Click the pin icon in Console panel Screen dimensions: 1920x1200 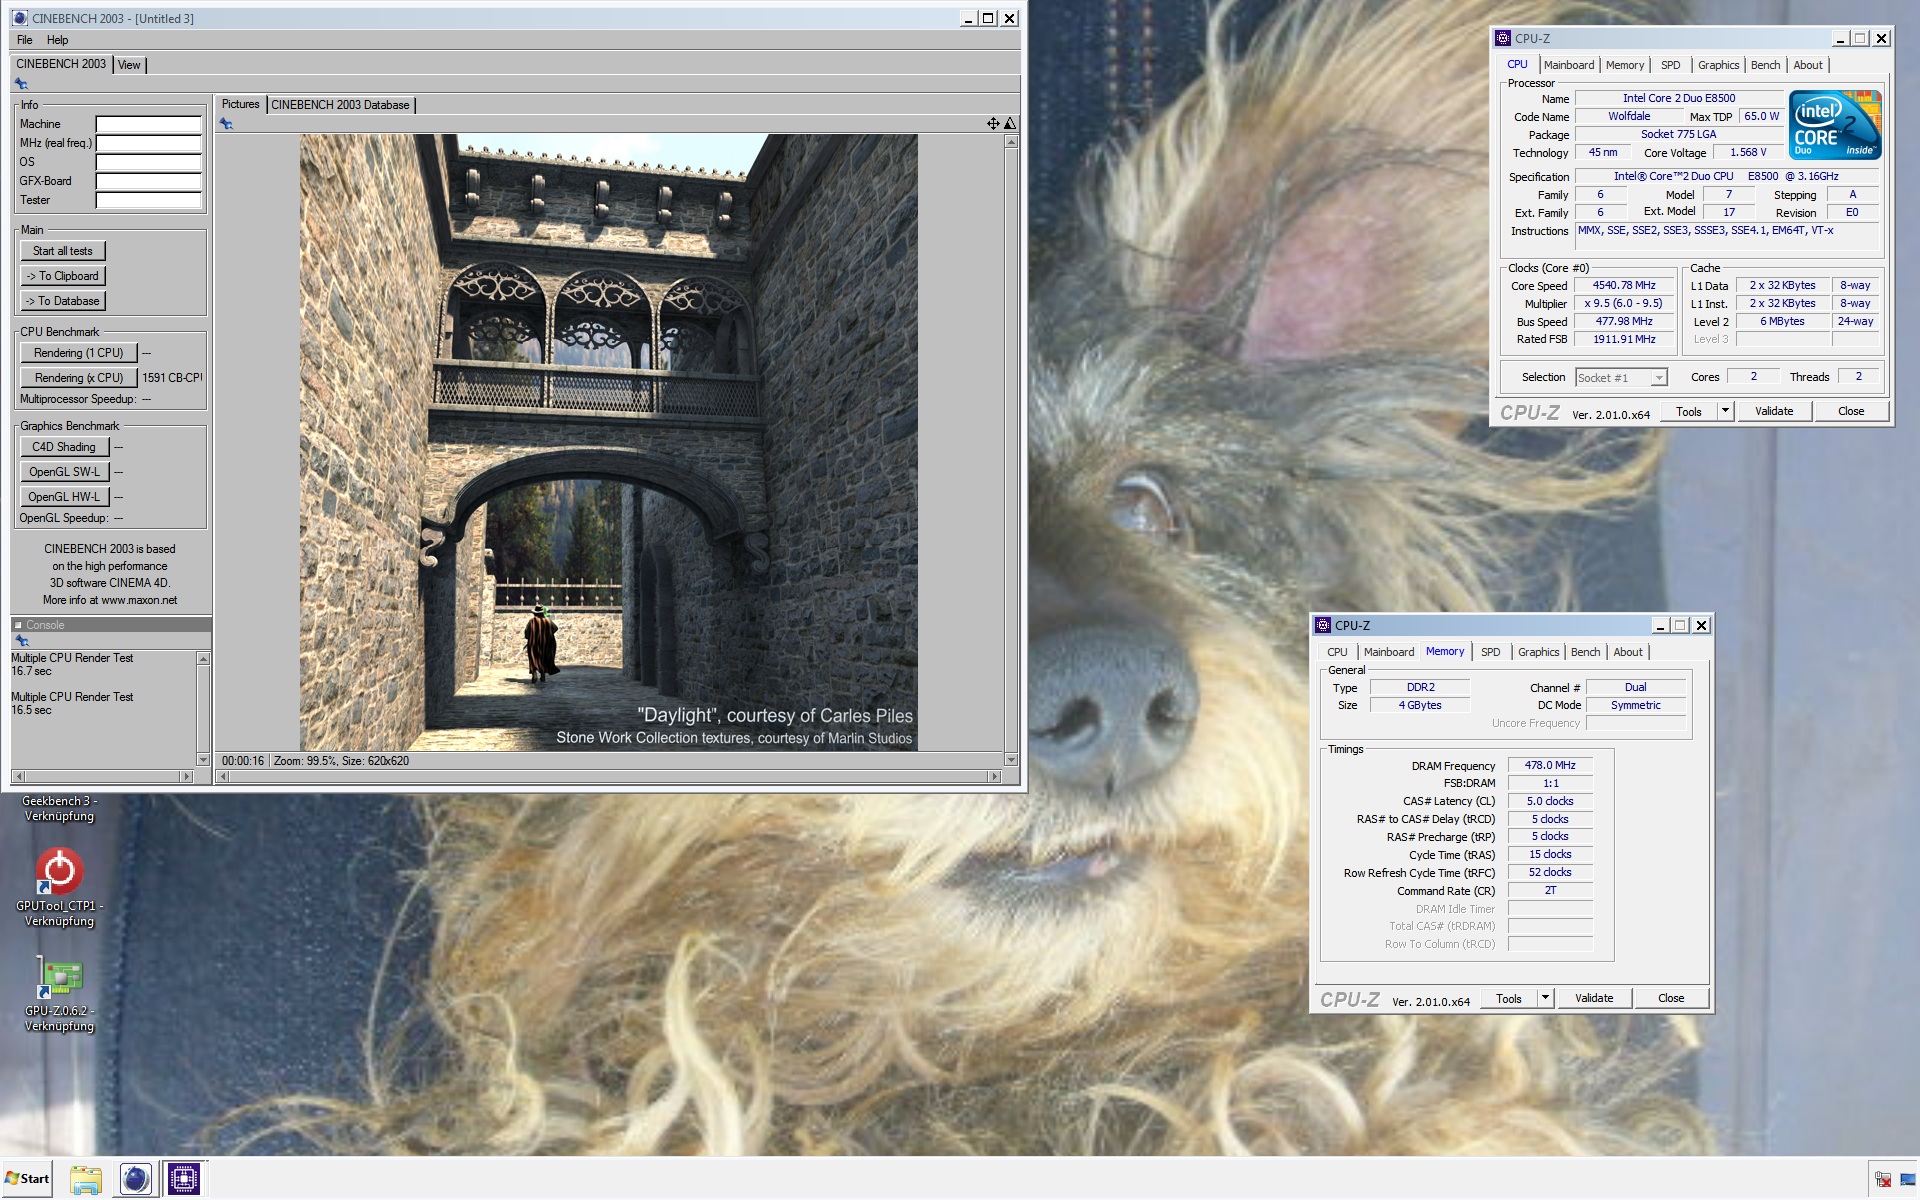pos(21,640)
